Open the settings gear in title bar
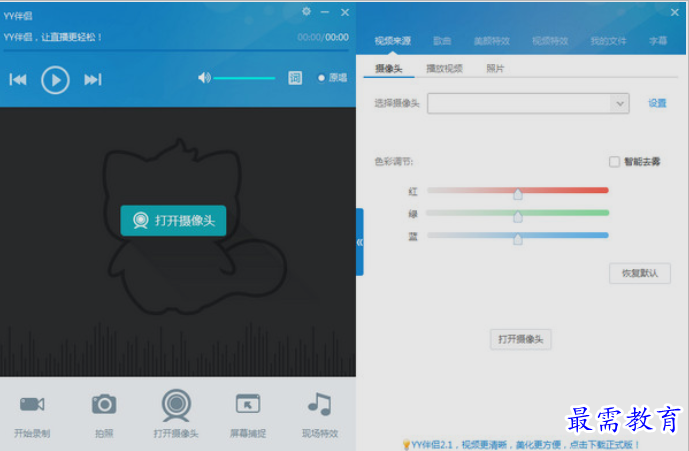The image size is (689, 451). [306, 11]
